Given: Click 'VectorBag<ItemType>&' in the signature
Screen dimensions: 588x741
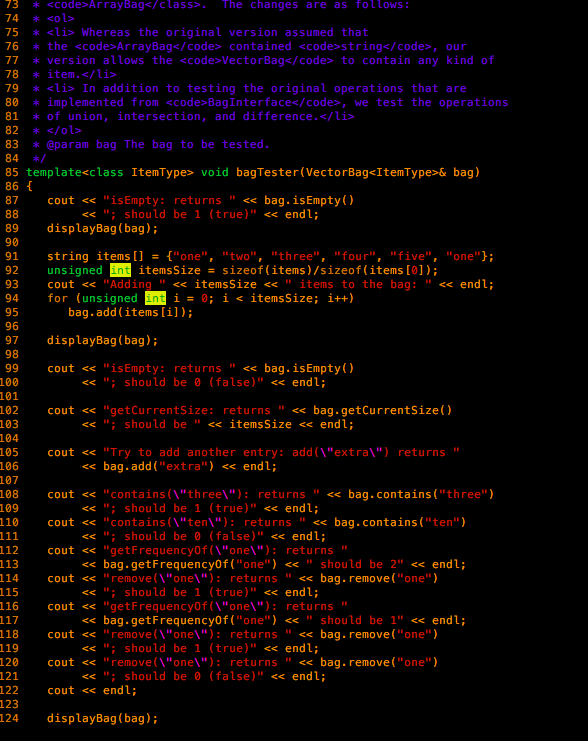Looking at the screenshot, I should point(376,172).
